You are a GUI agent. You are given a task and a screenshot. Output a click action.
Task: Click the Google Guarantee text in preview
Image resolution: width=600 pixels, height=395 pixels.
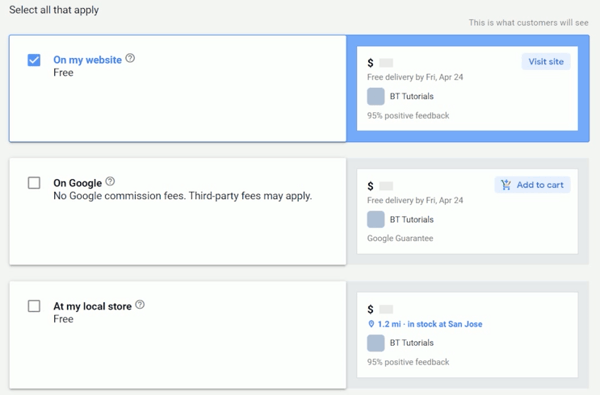coord(400,238)
